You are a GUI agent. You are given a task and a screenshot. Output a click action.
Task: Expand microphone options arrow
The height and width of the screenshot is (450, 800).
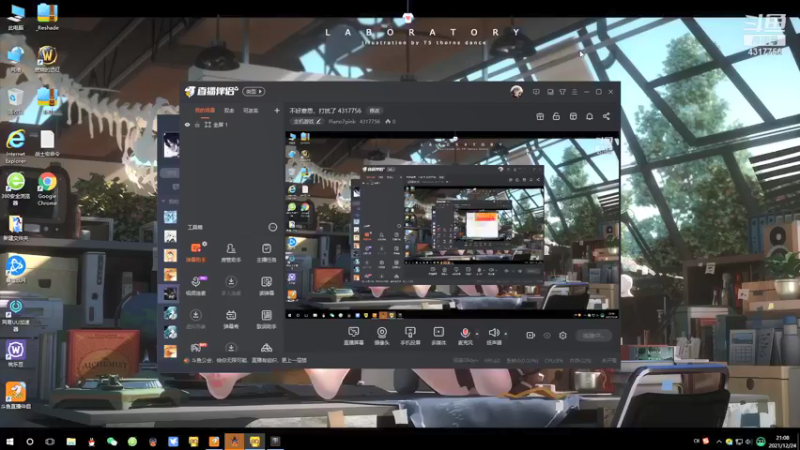click(477, 334)
